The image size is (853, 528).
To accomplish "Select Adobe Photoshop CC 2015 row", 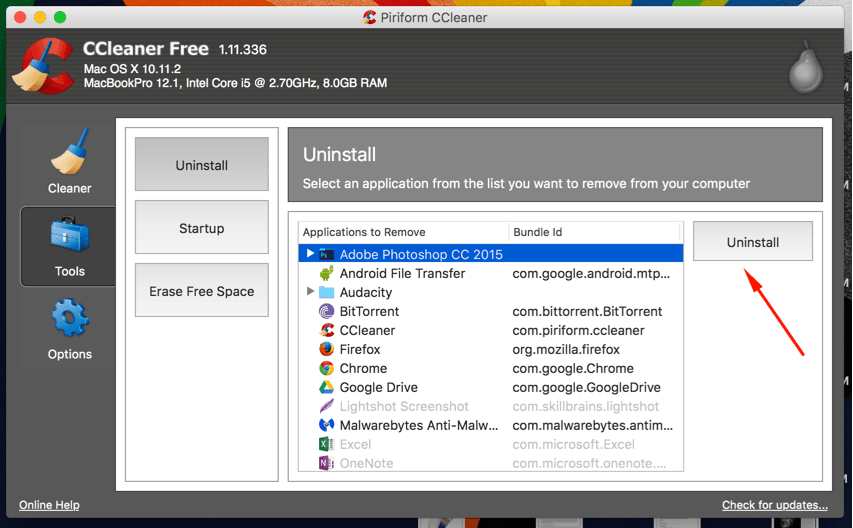I will click(x=491, y=254).
